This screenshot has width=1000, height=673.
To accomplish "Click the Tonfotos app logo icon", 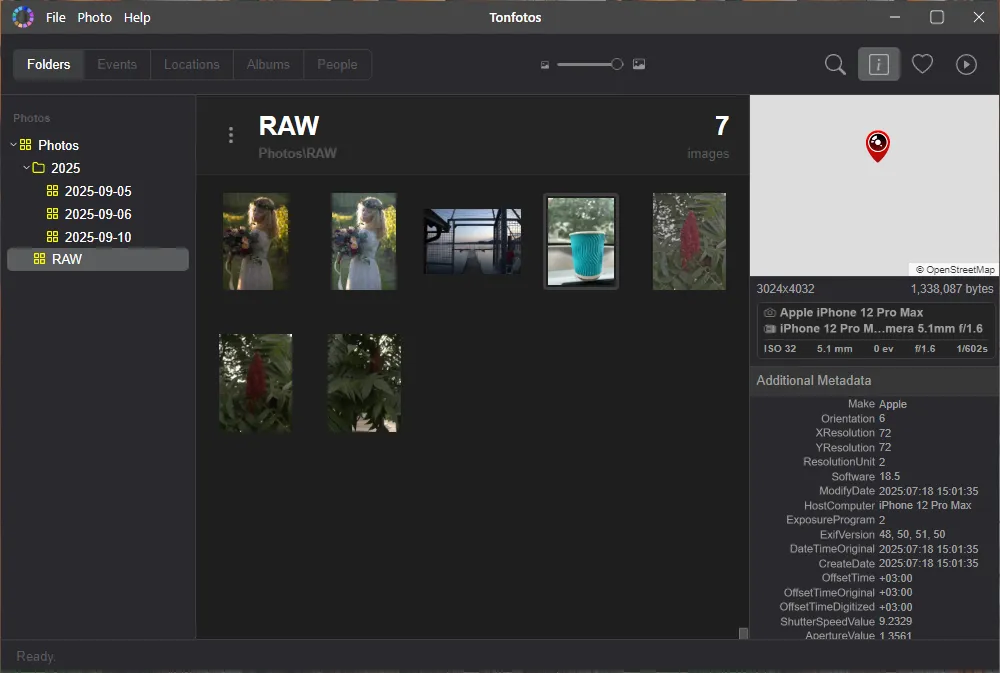I will point(23,17).
